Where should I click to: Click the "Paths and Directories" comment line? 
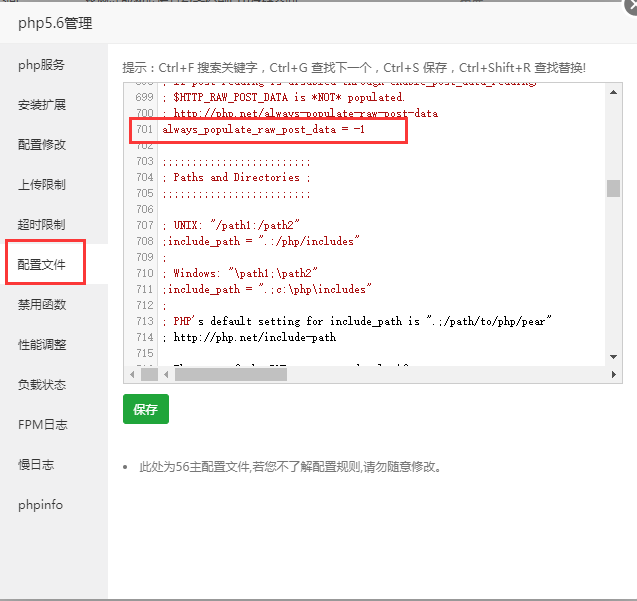click(237, 177)
